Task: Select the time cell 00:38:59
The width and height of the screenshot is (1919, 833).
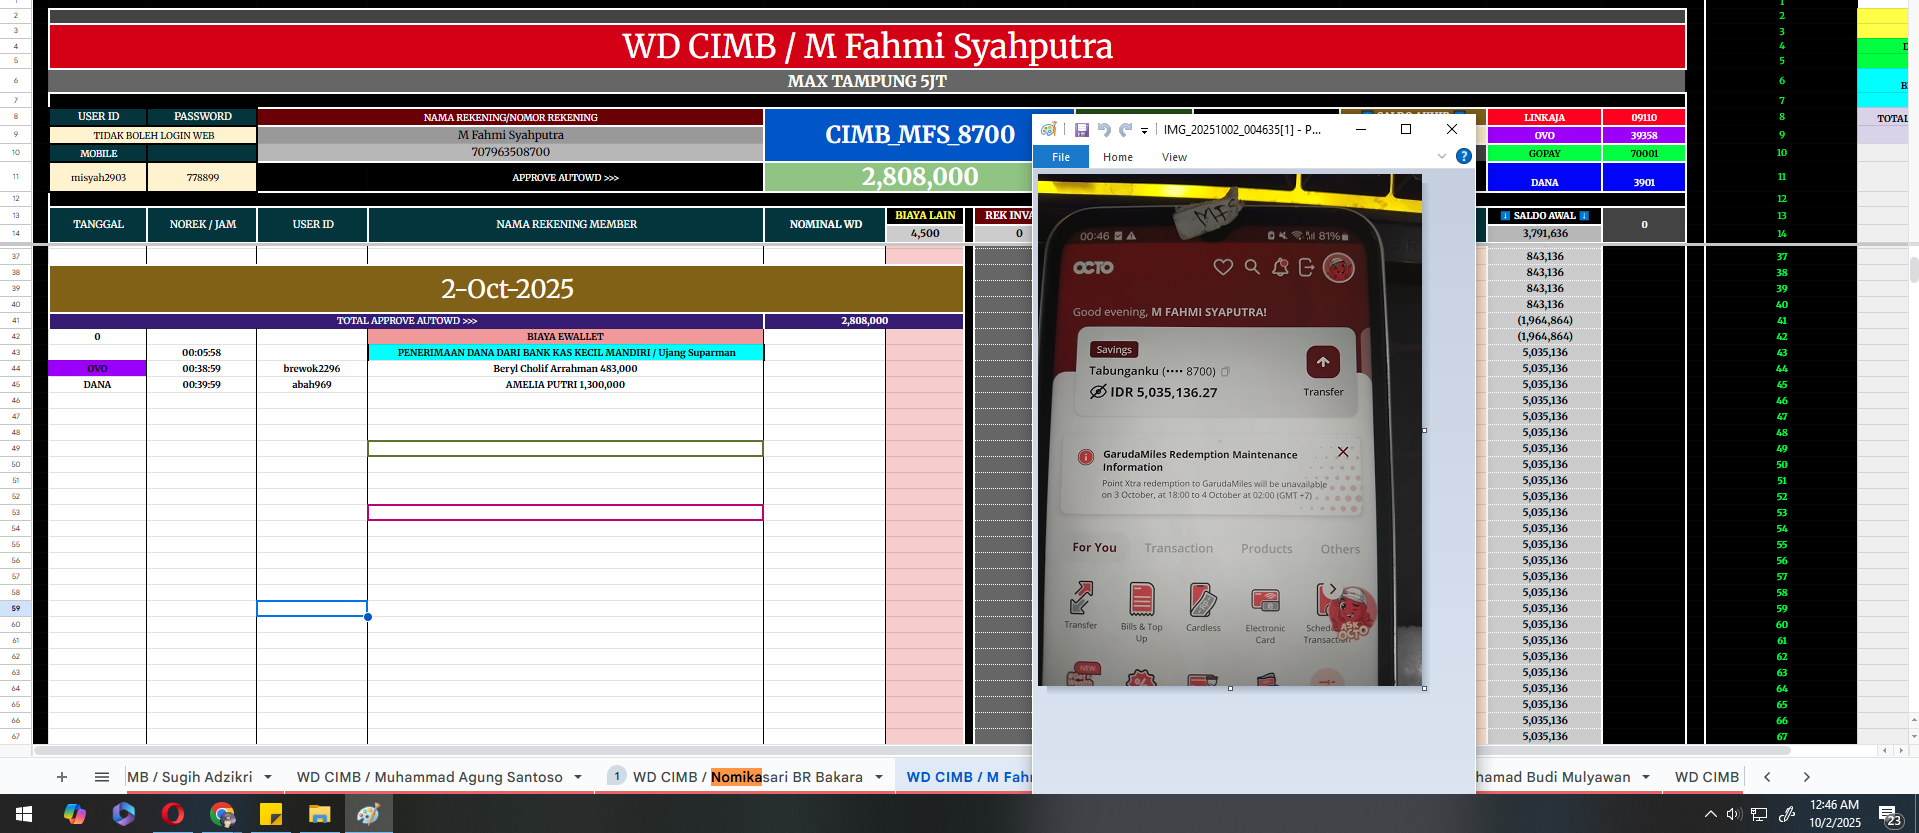Action: pyautogui.click(x=202, y=369)
